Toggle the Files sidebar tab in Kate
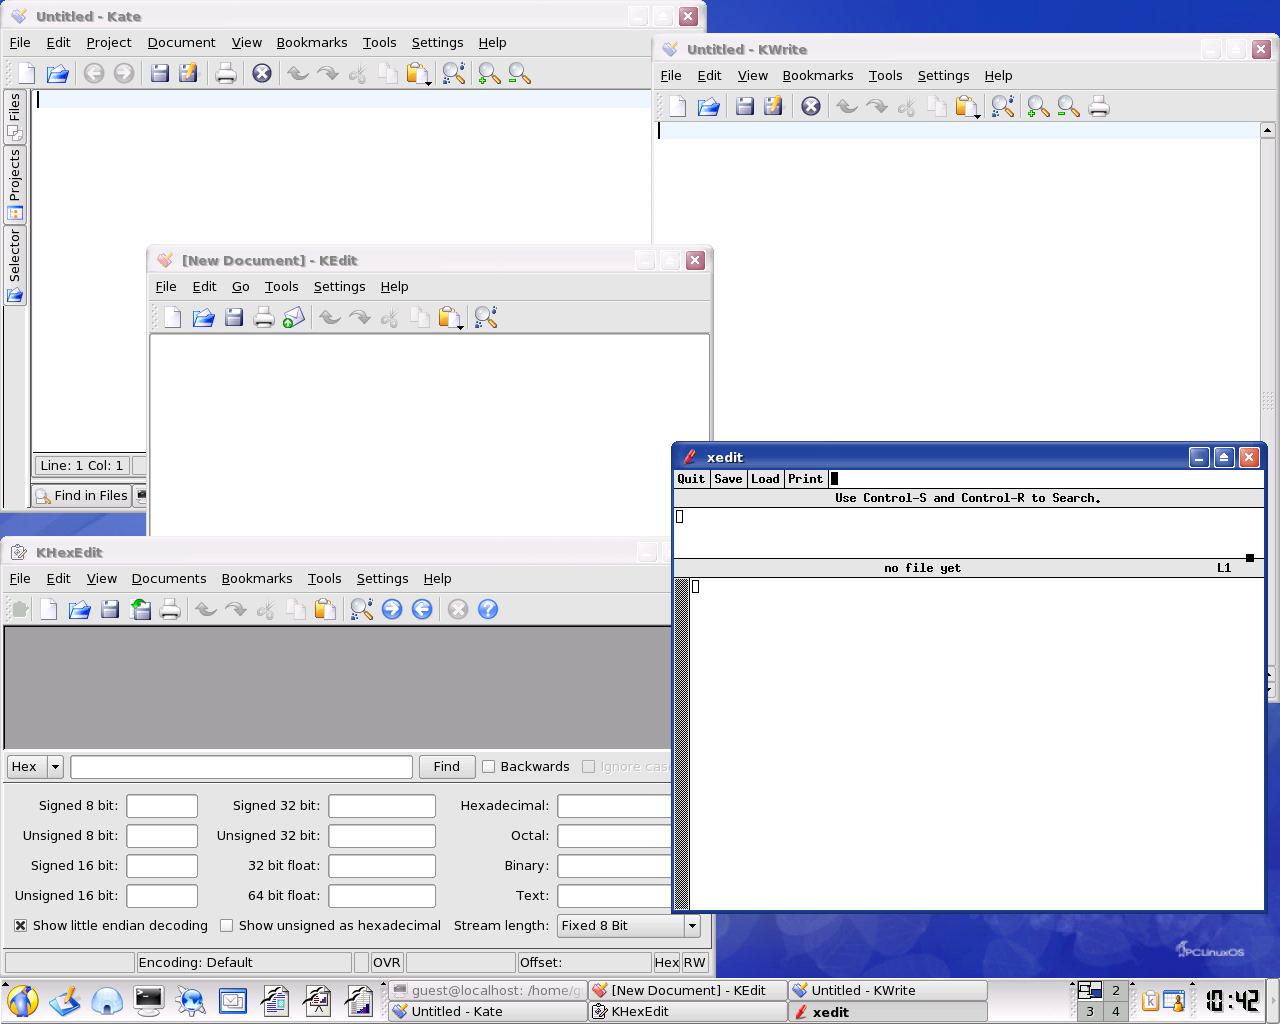1280x1024 pixels. [15, 116]
